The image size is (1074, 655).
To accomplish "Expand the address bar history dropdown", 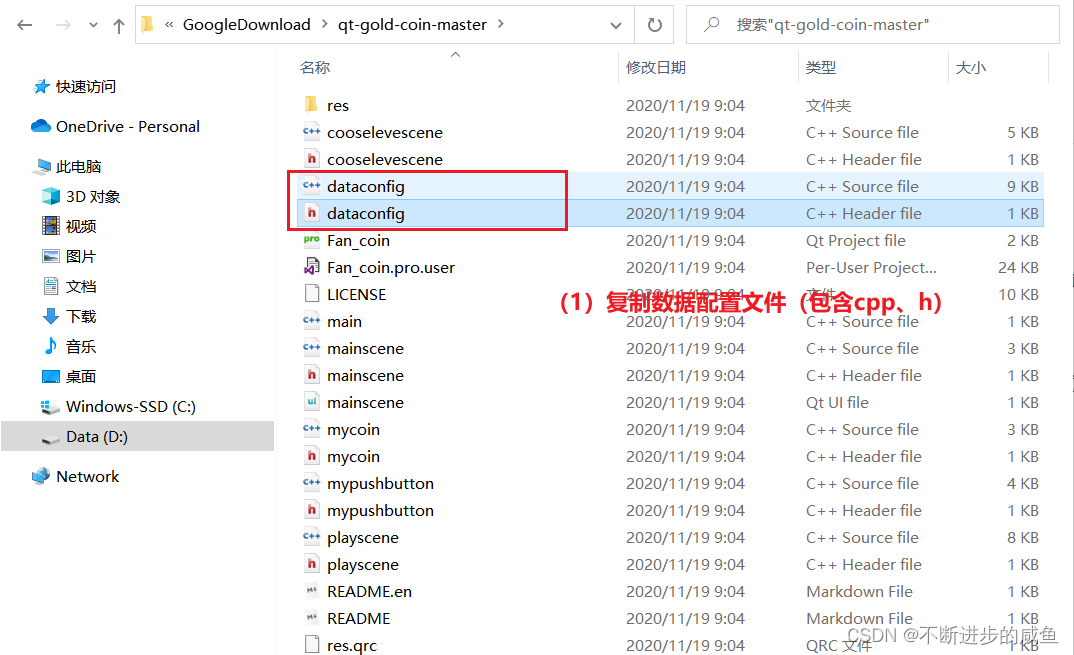I will [x=616, y=25].
